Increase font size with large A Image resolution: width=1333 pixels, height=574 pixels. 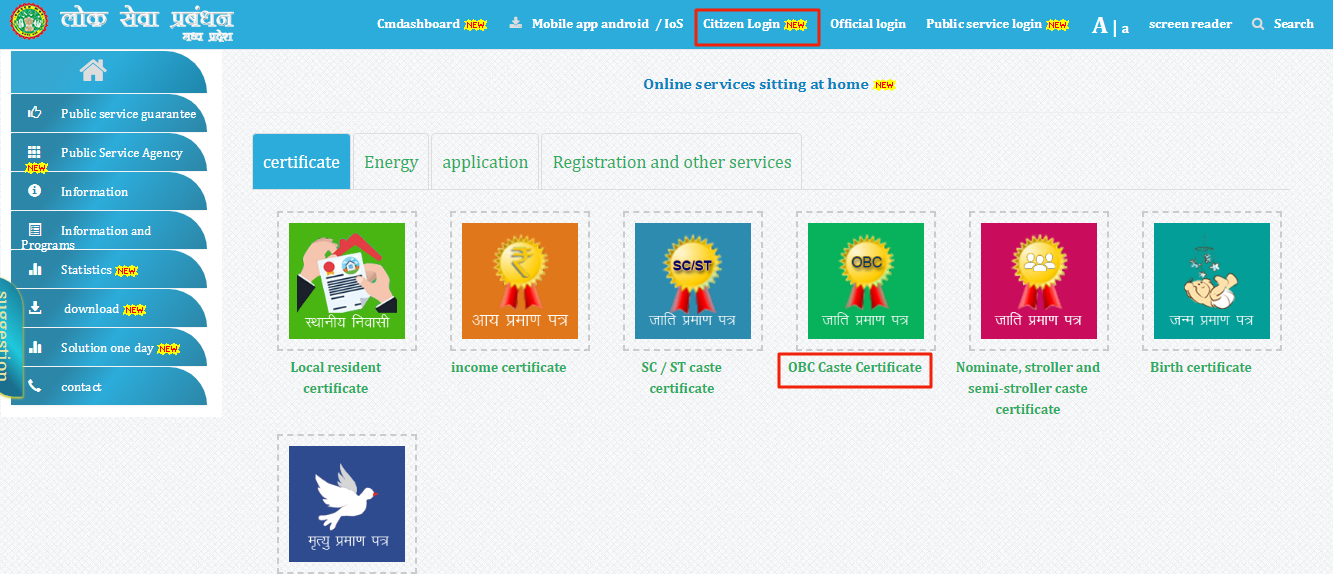[1100, 26]
